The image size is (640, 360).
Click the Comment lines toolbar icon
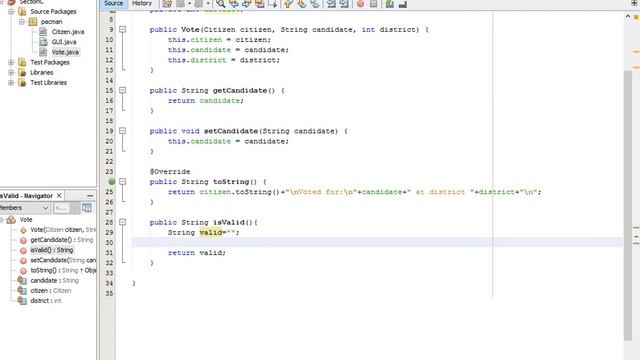click(x=390, y=4)
